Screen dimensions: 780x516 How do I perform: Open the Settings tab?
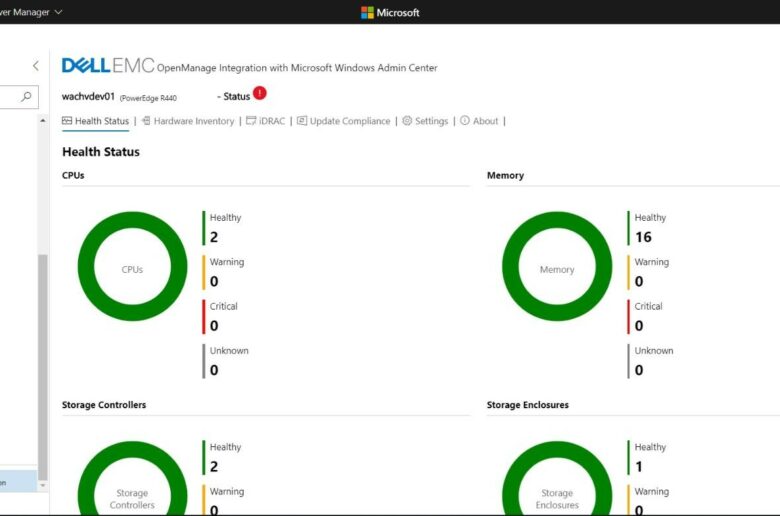[425, 121]
